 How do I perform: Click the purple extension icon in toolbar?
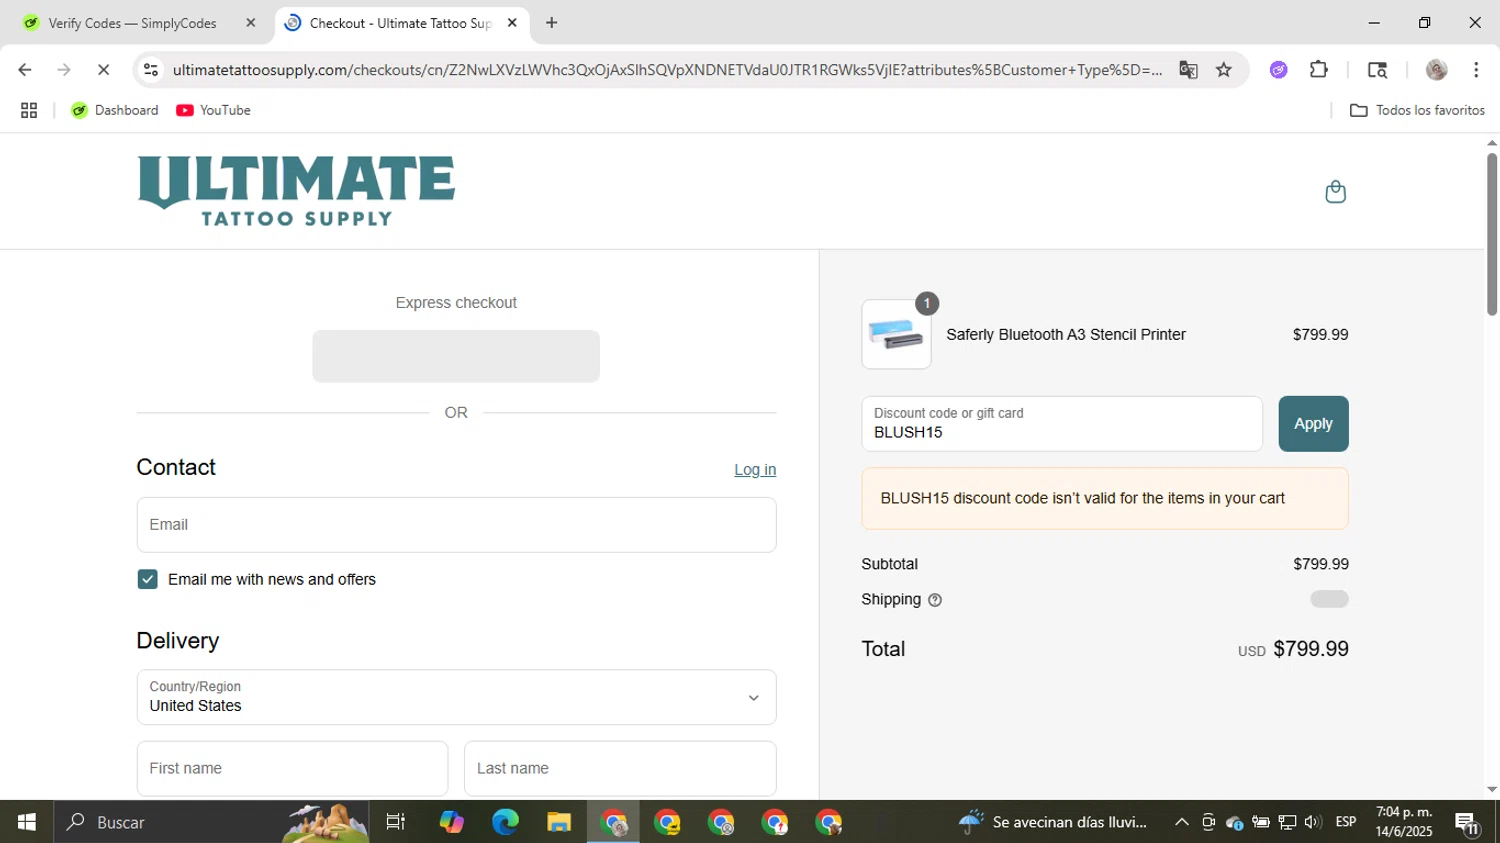coord(1279,70)
